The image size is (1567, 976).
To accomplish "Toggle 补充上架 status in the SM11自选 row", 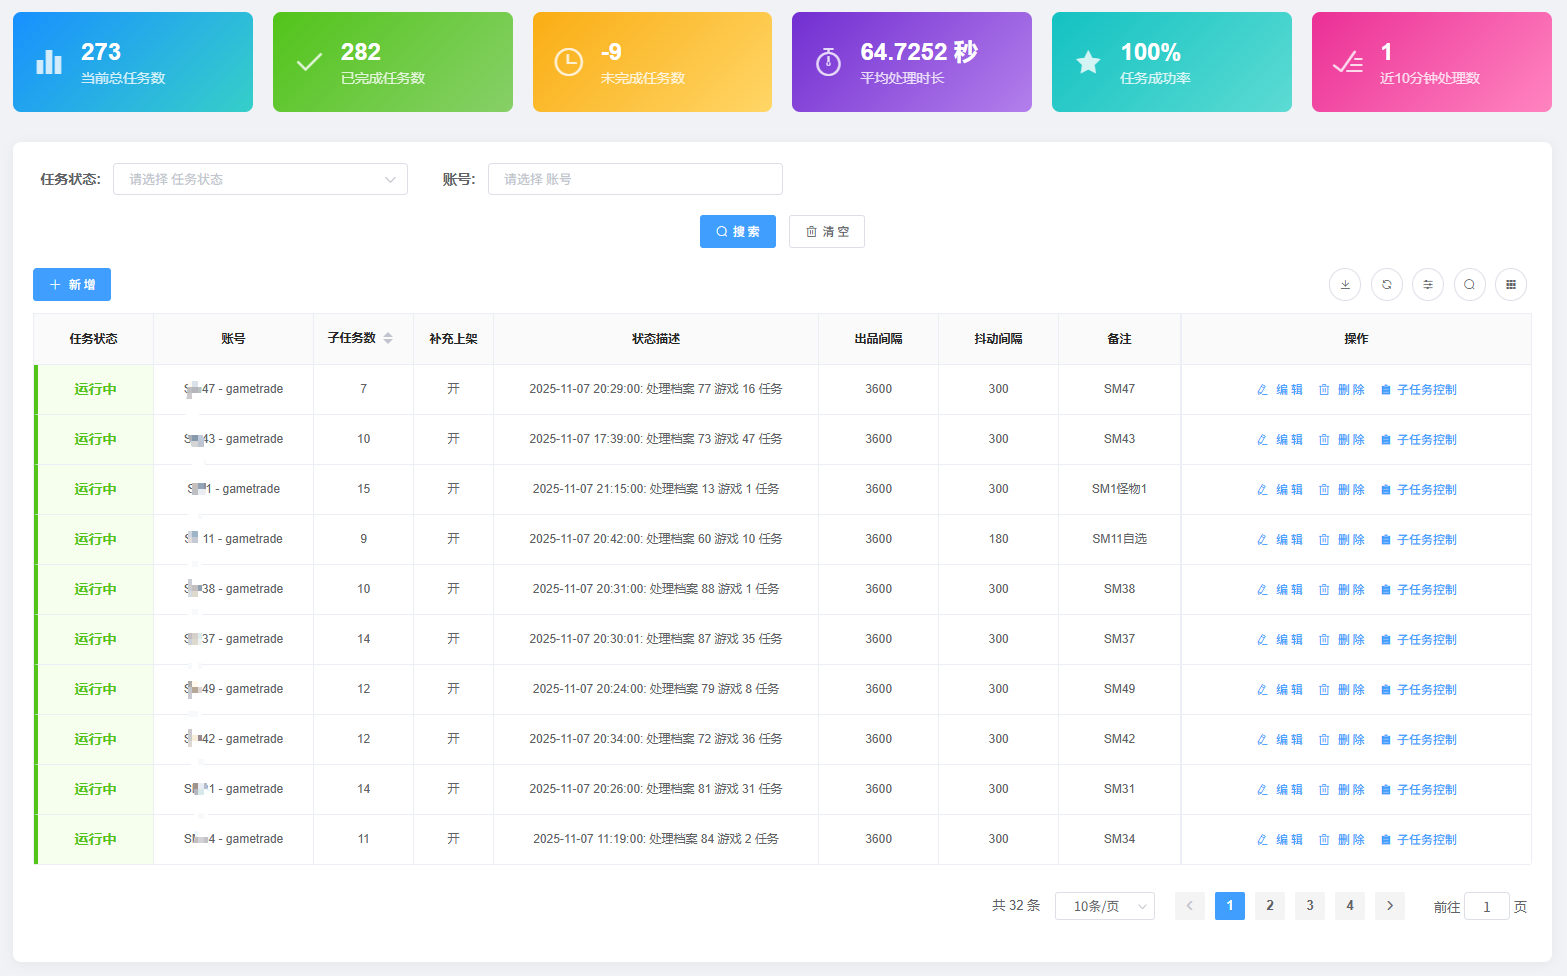I will (453, 539).
